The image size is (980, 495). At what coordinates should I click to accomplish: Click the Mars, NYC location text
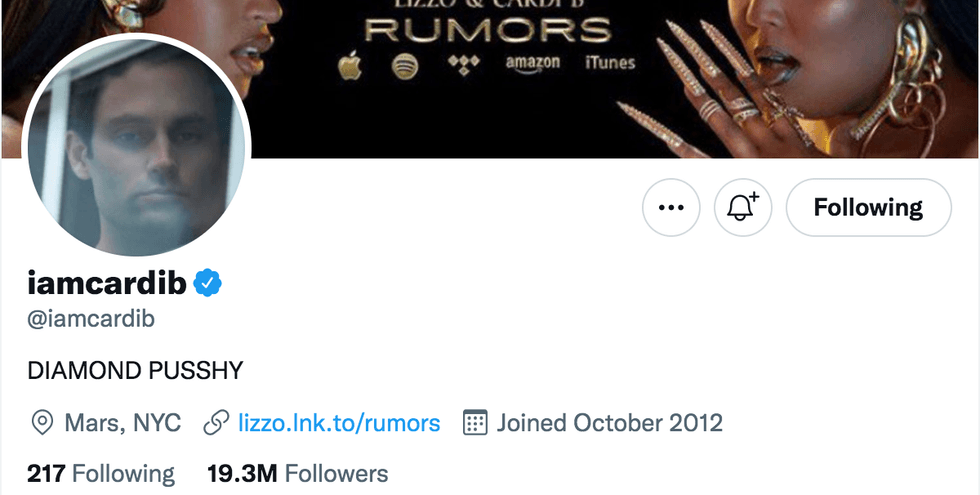point(122,422)
